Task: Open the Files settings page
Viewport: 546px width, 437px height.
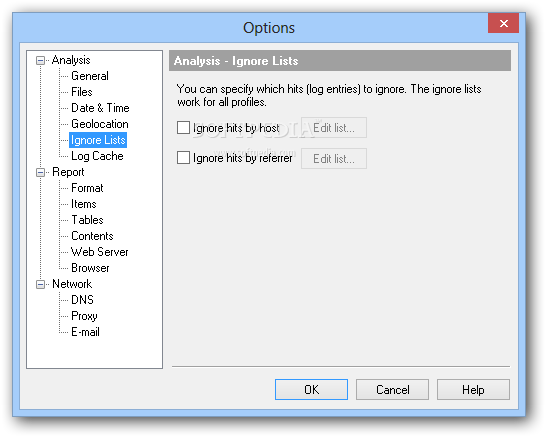Action: [x=82, y=92]
